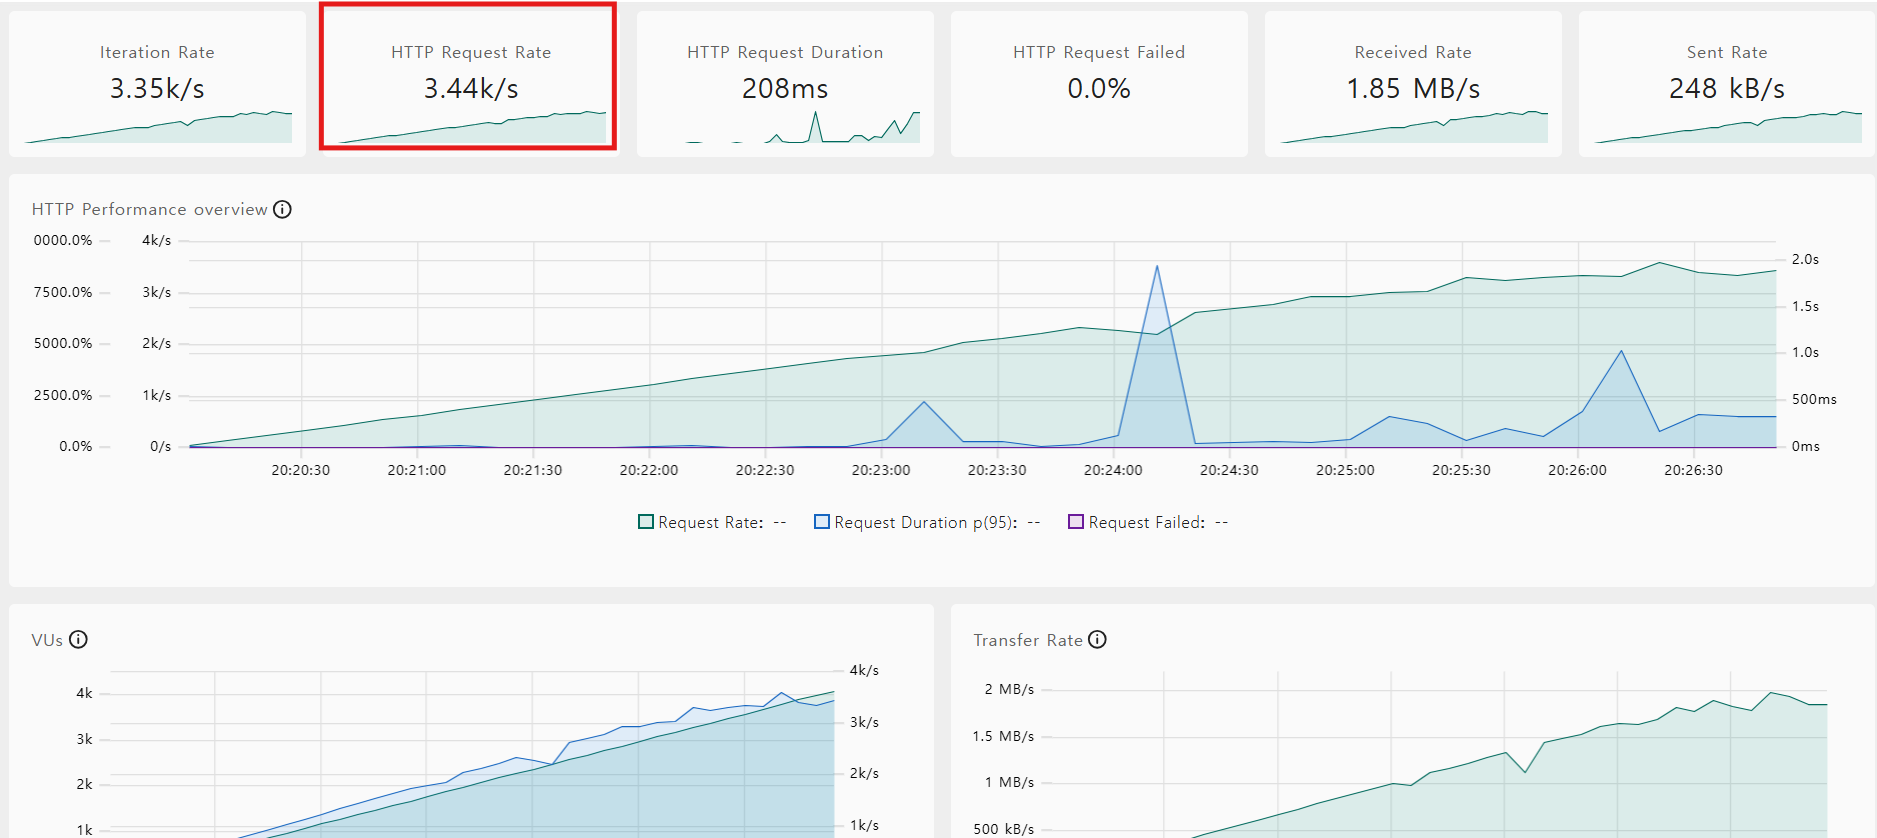
Task: Select the 1 MB/s Transfer Rate axis label
Action: point(1009,782)
